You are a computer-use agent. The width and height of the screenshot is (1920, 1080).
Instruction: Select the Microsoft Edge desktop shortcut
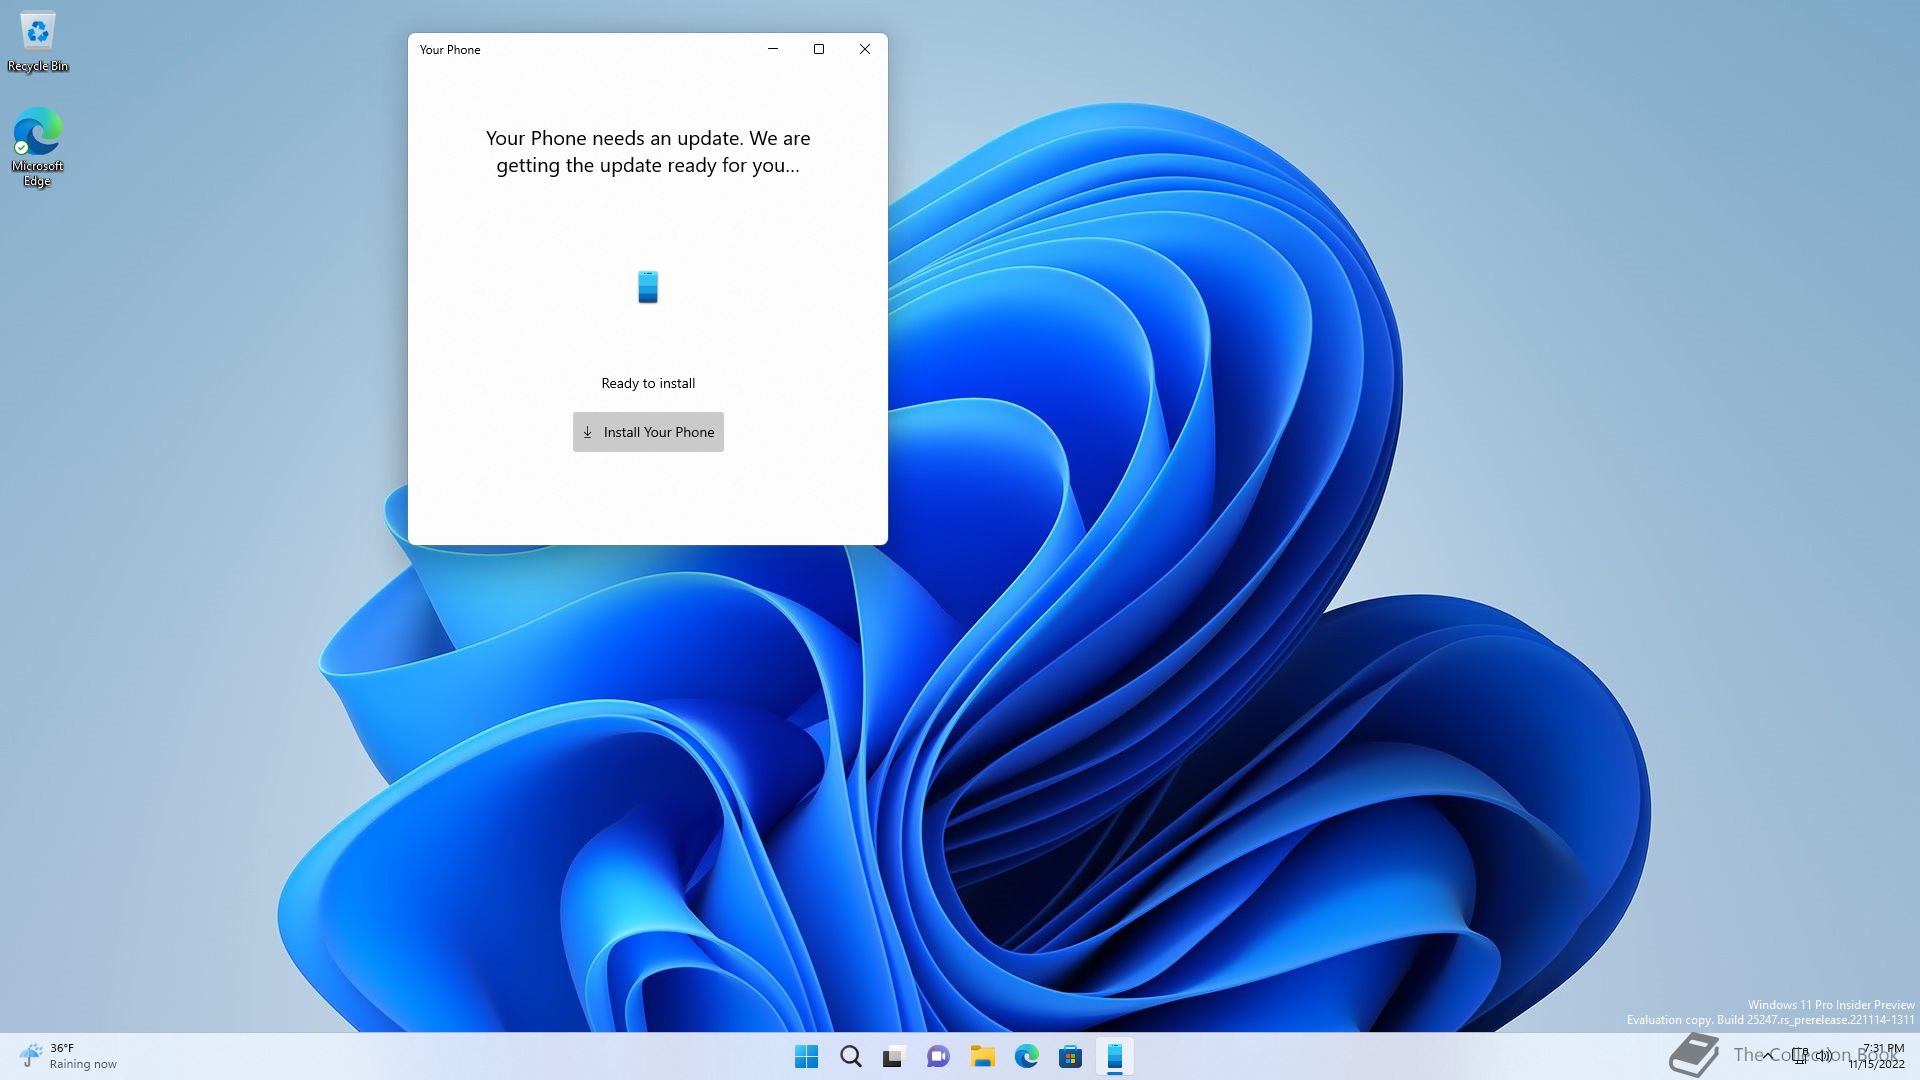pyautogui.click(x=38, y=147)
